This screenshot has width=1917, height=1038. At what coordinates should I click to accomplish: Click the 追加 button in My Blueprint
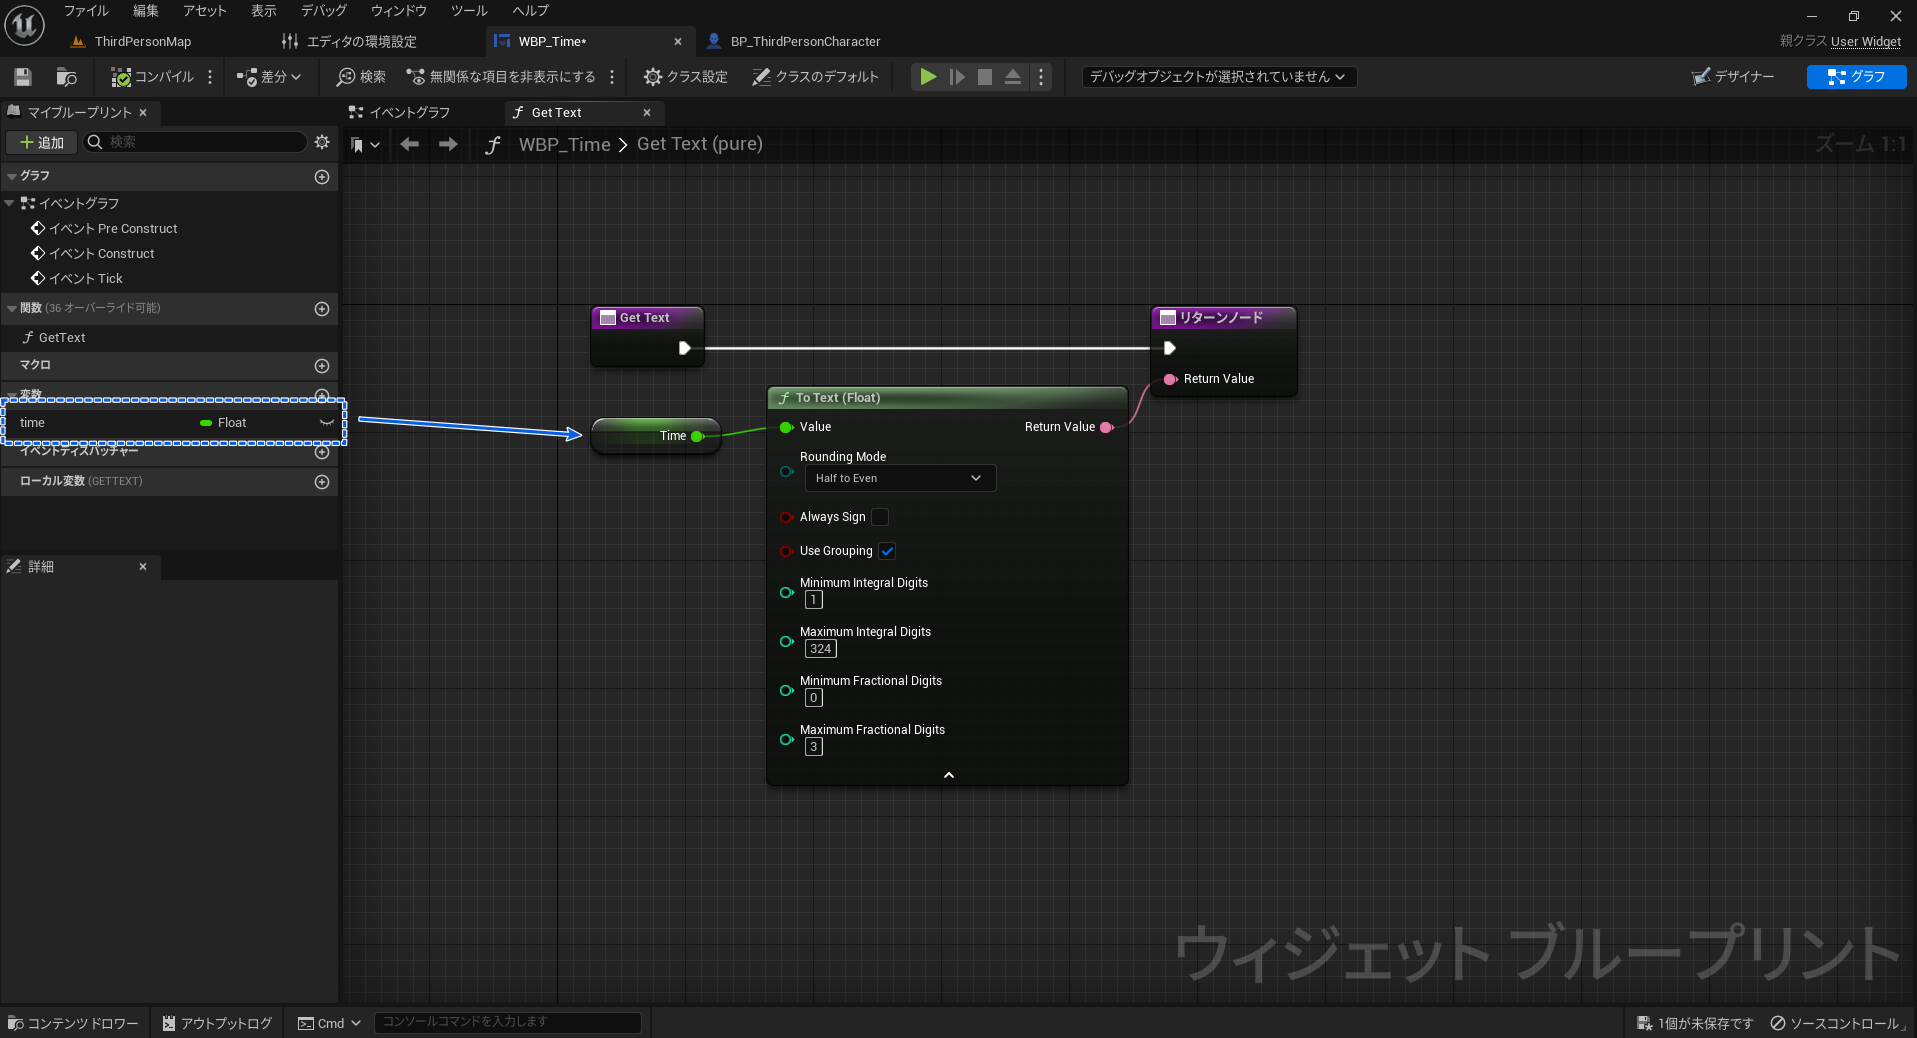[41, 142]
